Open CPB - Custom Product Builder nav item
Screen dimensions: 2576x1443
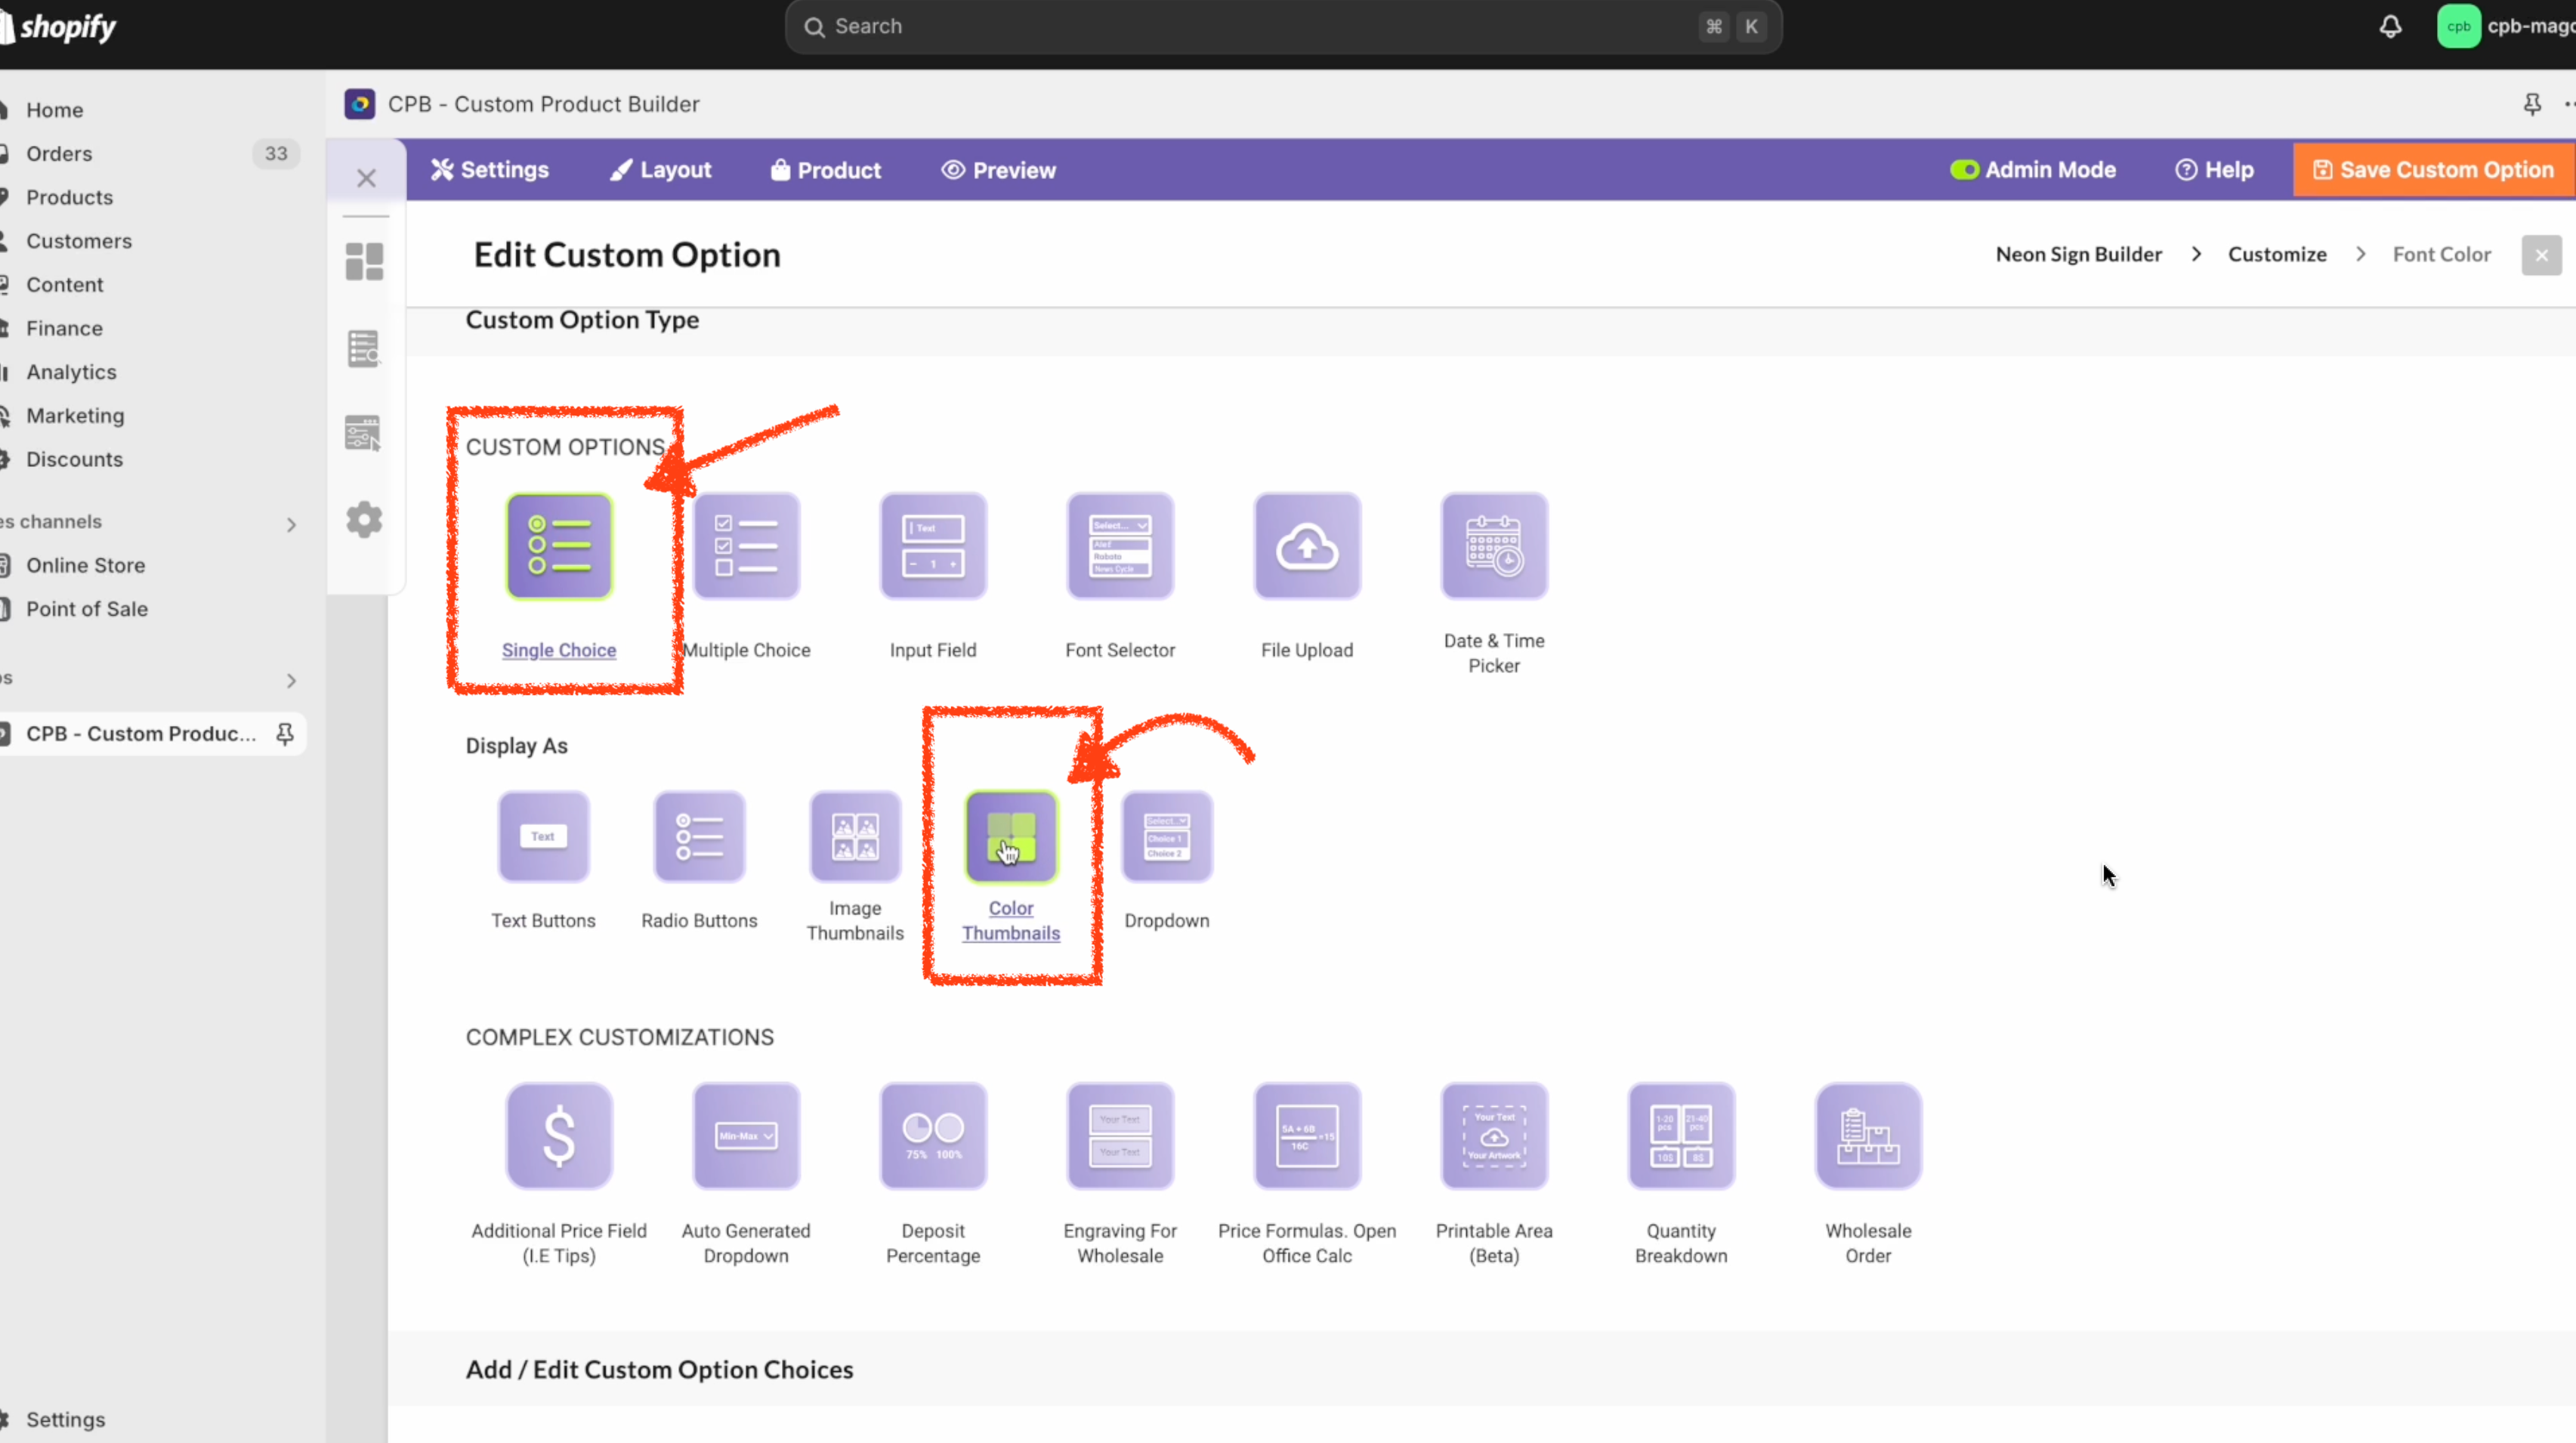coord(140,734)
